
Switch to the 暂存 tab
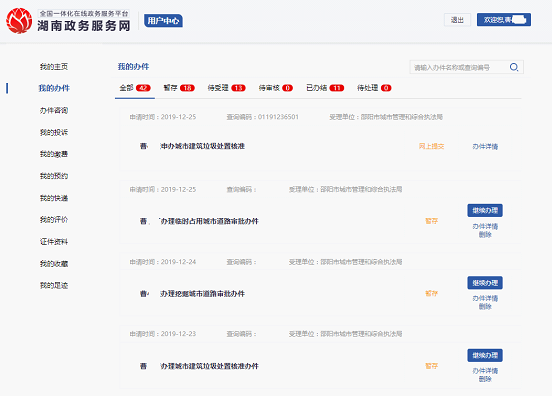coord(179,88)
